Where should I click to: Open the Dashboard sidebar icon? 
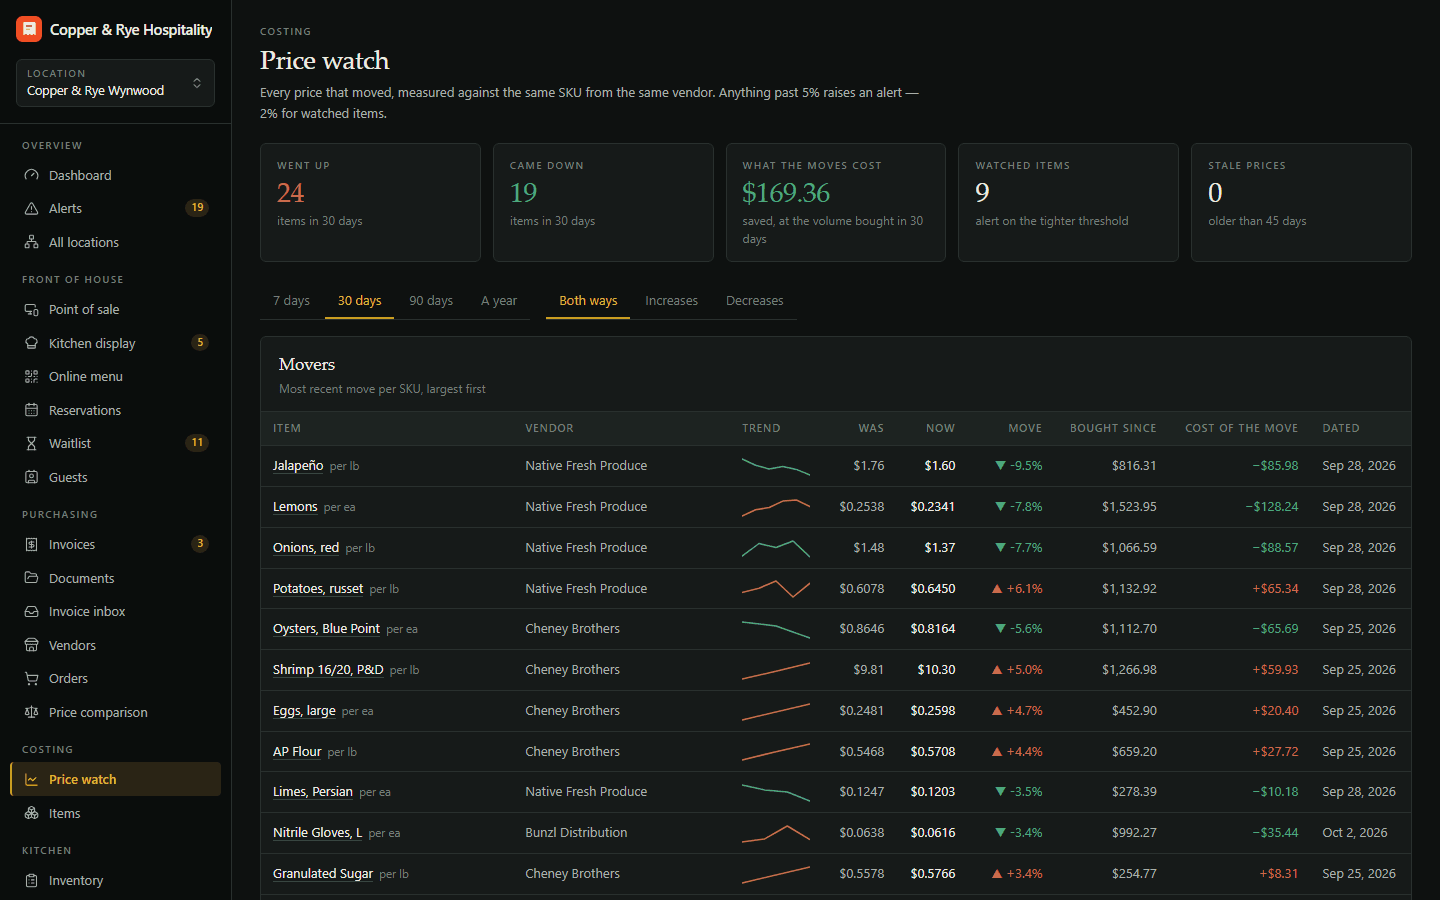tap(31, 175)
